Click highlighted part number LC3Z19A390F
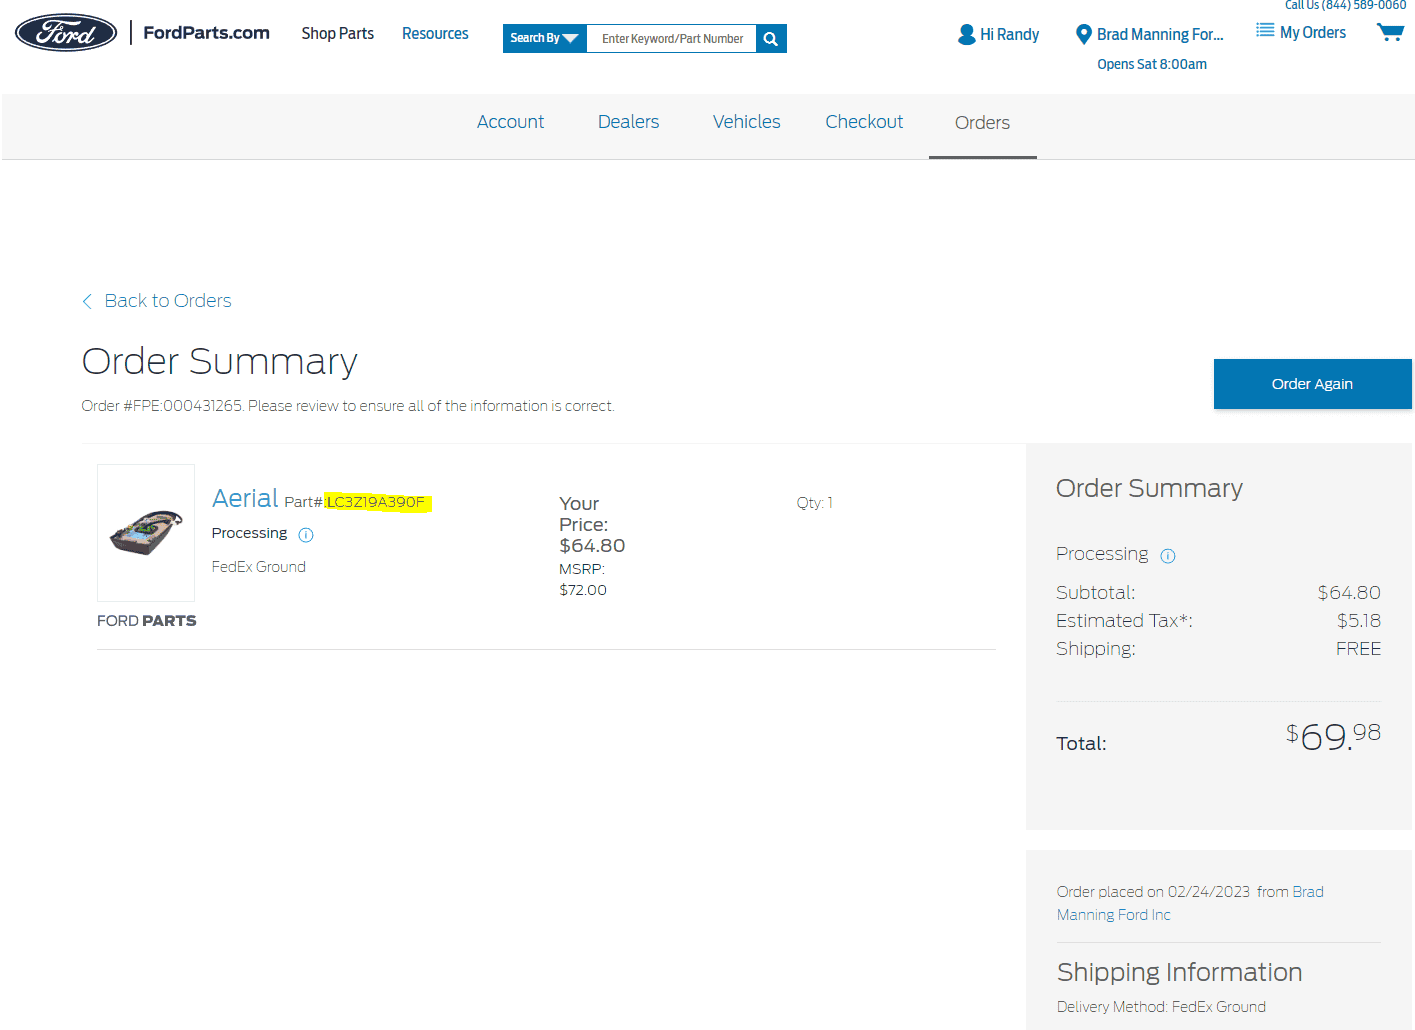 [x=377, y=502]
